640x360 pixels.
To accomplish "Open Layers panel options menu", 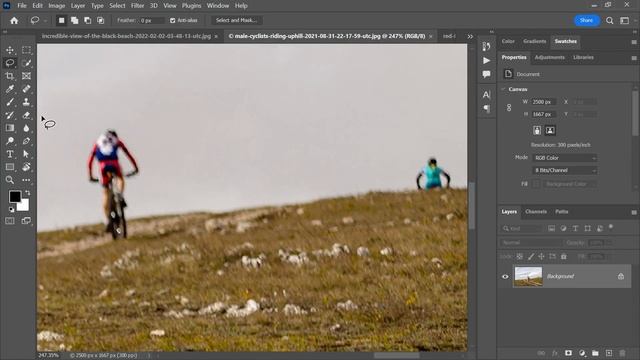I will (x=634, y=212).
